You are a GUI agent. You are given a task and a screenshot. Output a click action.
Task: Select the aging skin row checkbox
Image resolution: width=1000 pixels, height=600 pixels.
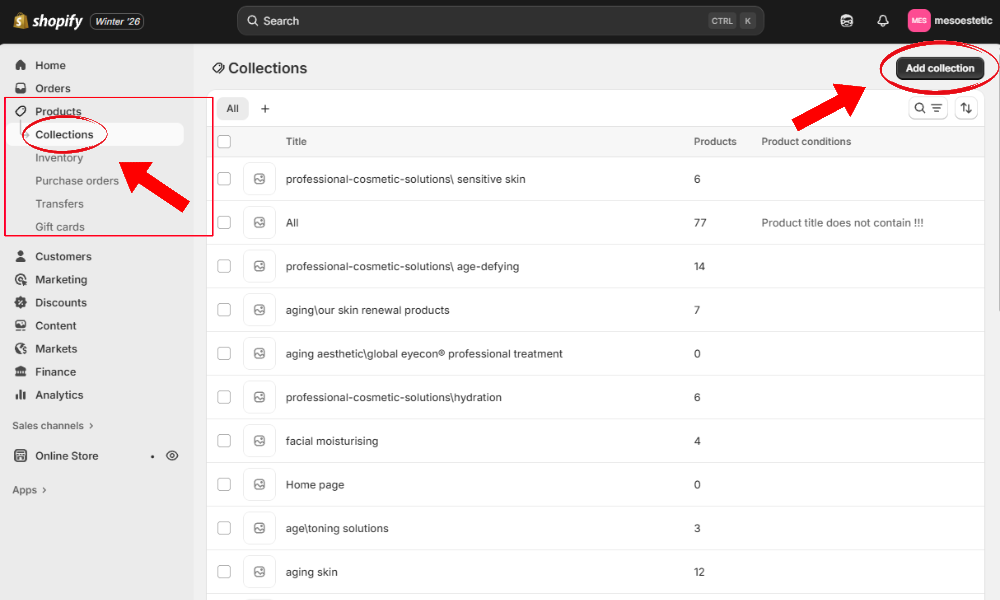(224, 572)
